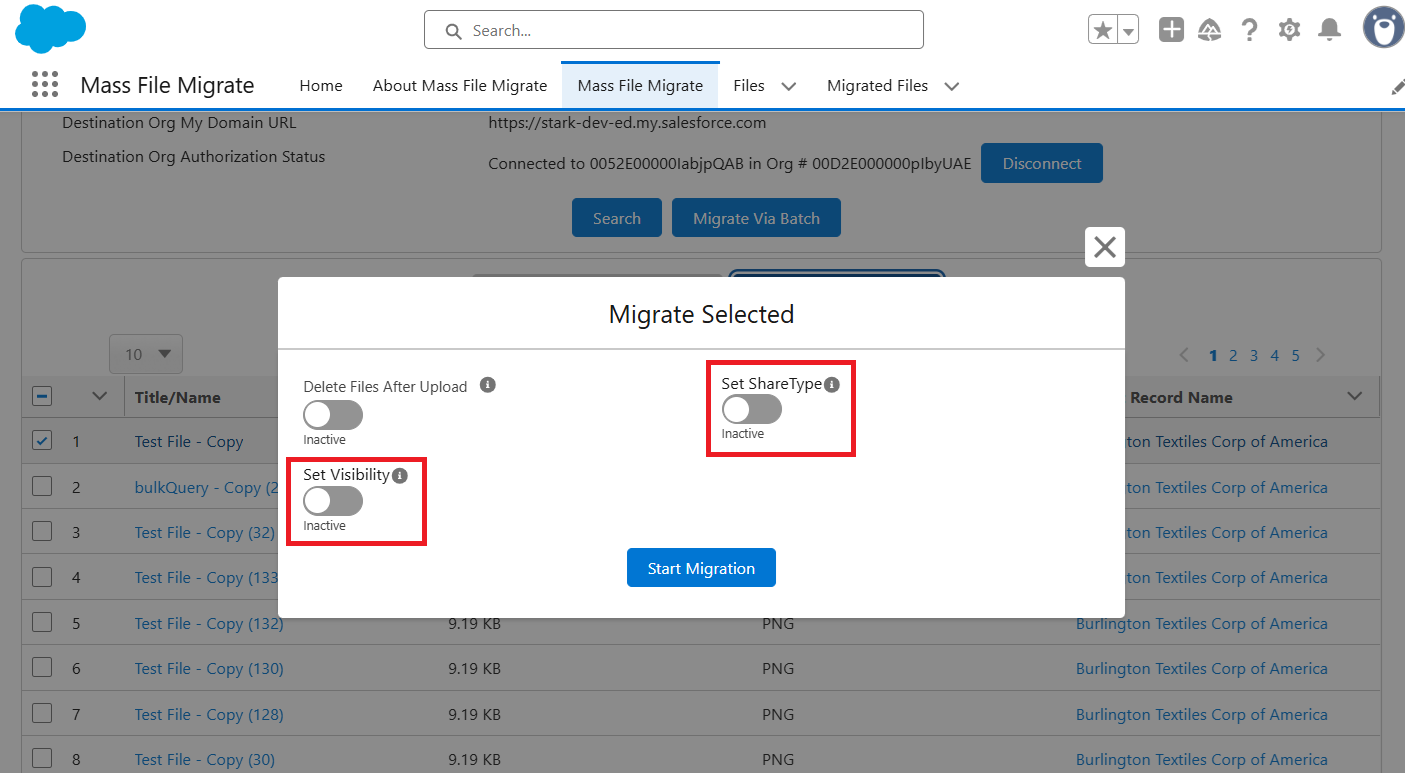Open the Migrated Files tab
The width and height of the screenshot is (1405, 773).
(x=877, y=86)
